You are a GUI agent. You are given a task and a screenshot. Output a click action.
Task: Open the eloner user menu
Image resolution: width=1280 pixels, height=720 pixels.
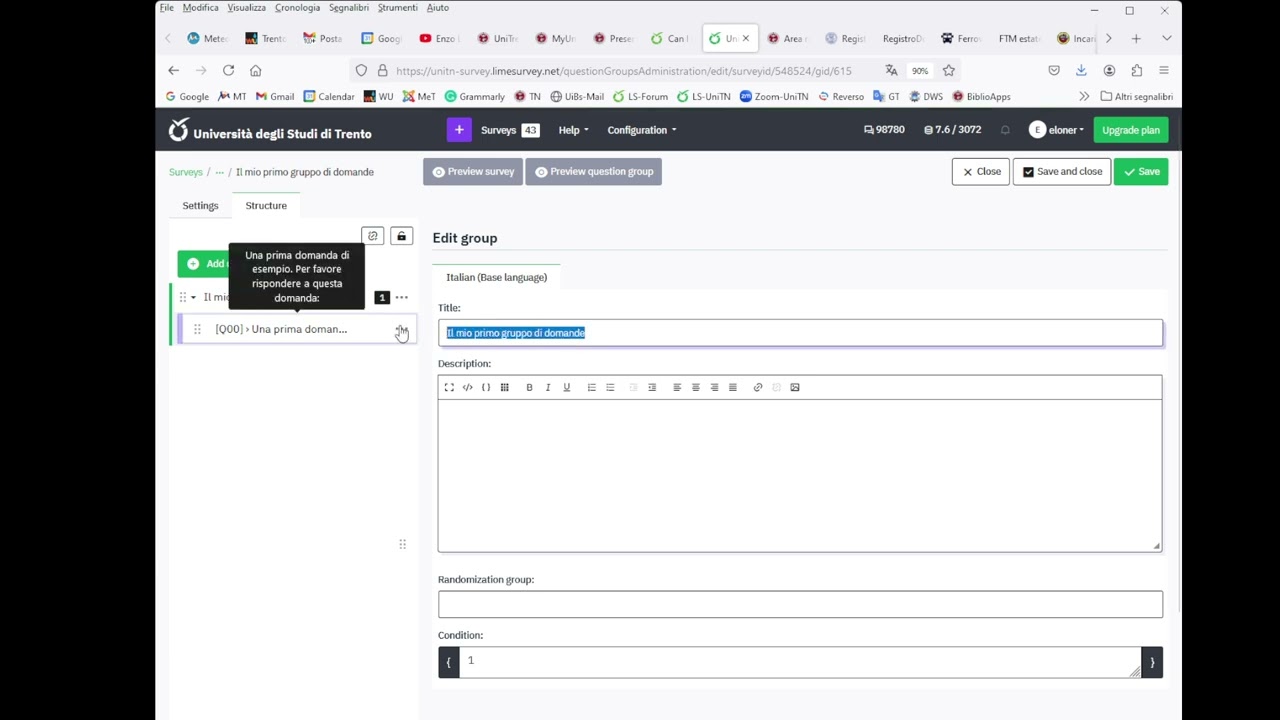pos(1057,130)
